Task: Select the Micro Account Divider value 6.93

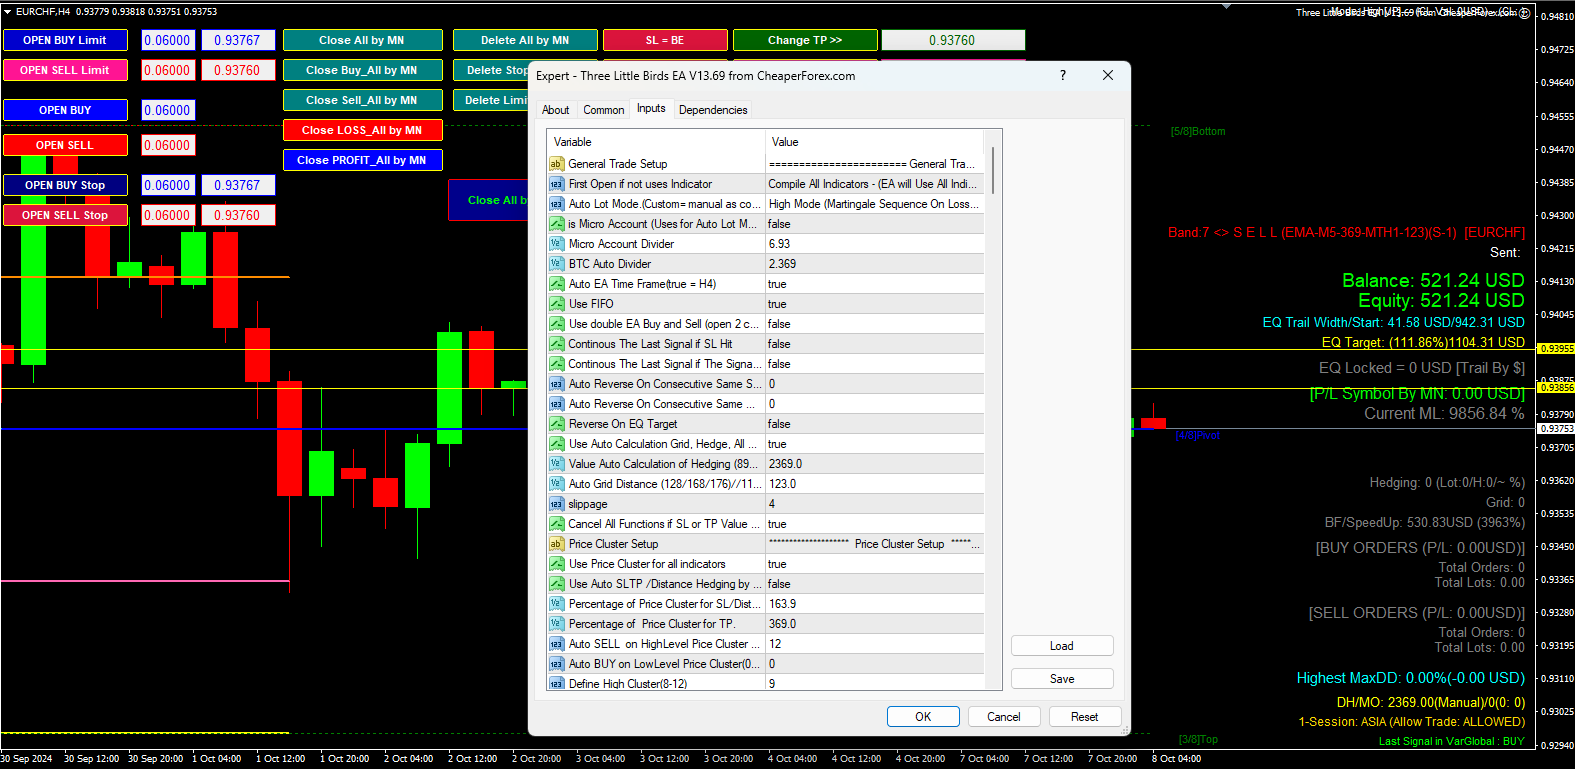Action: pos(875,244)
